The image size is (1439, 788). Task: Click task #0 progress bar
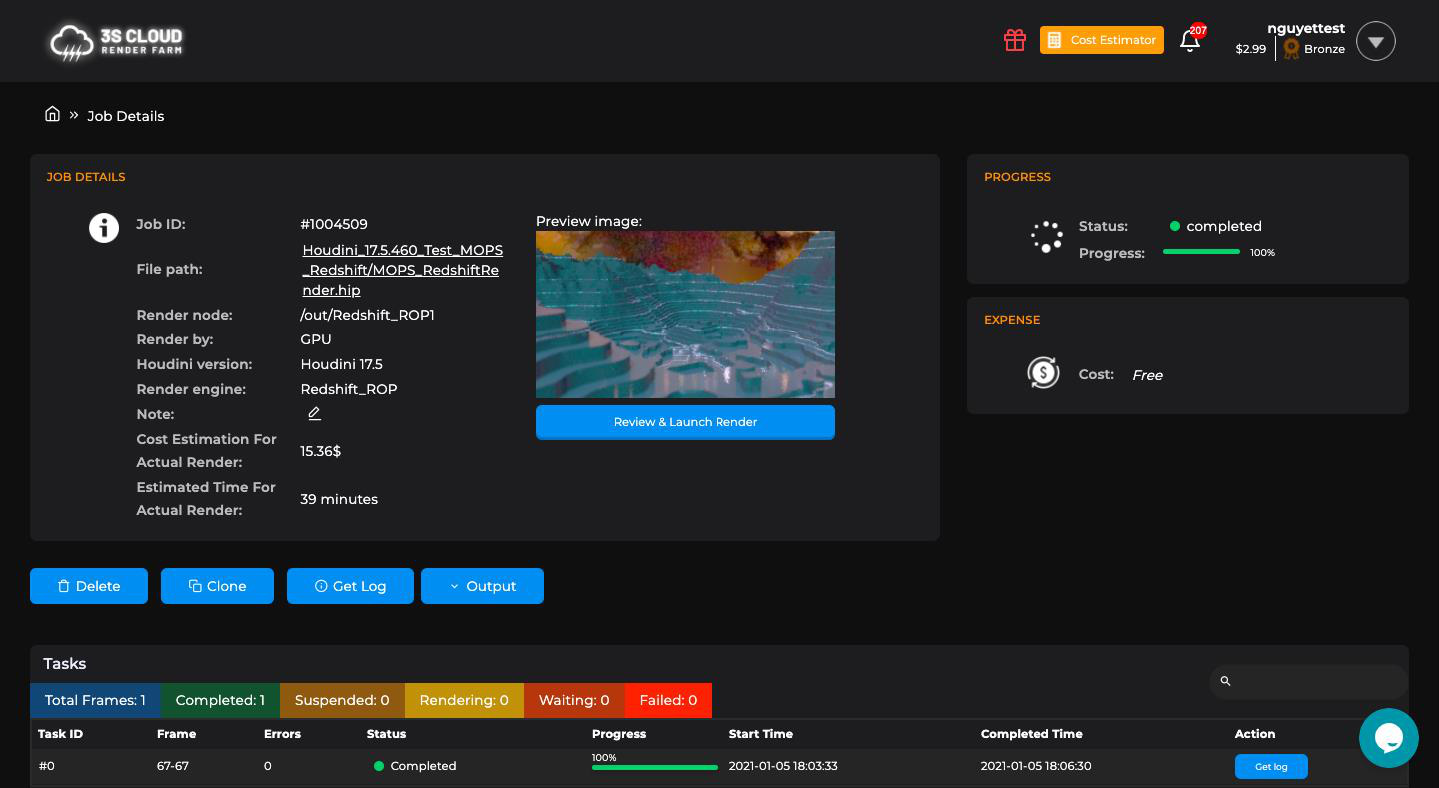pos(655,767)
